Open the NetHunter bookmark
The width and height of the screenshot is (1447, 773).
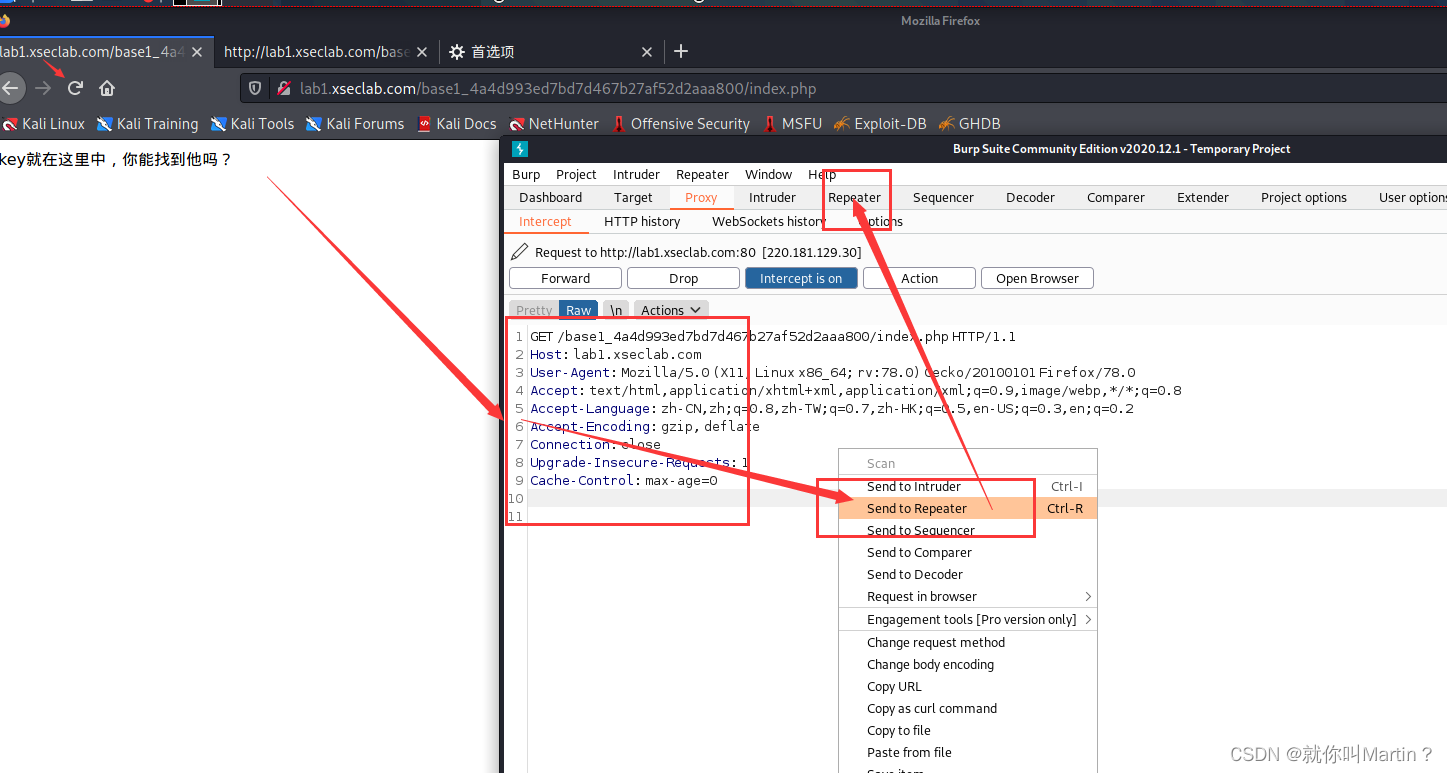[x=554, y=124]
